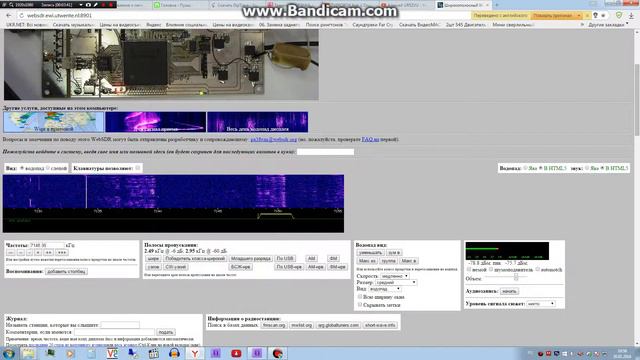Open the red YouTube-style taskbar icon

(236, 353)
